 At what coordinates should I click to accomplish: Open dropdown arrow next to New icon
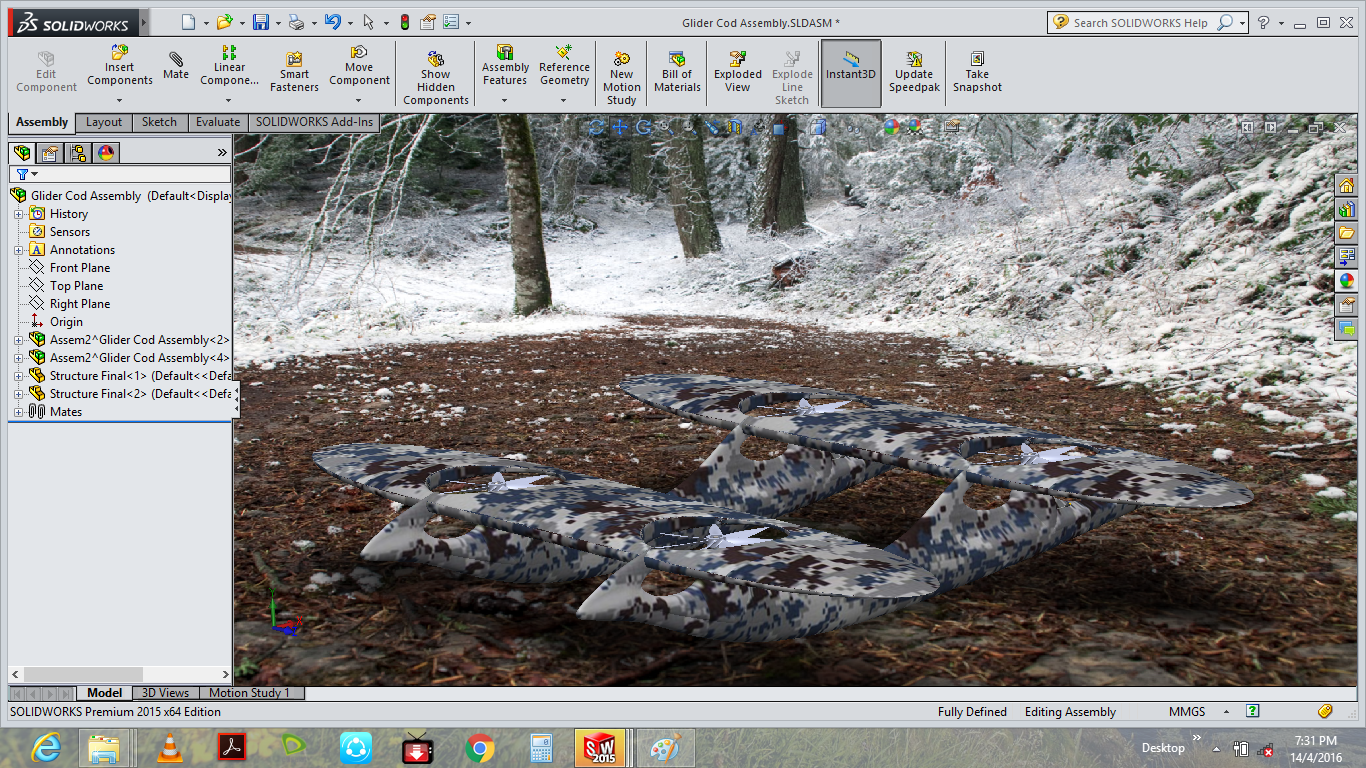(205, 23)
